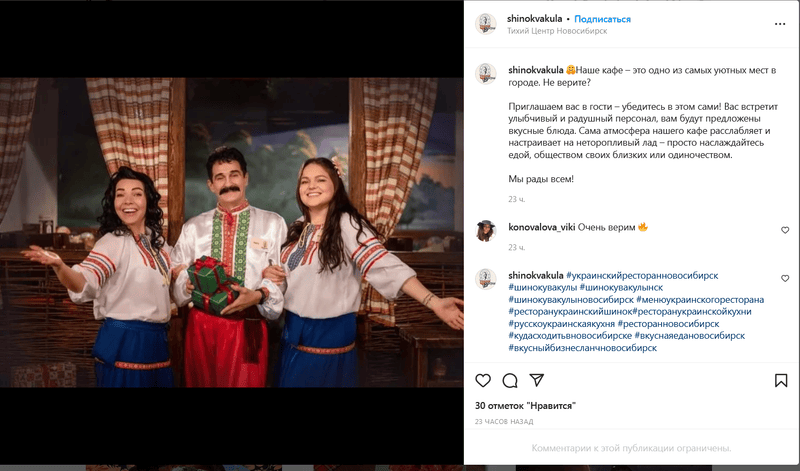This screenshot has width=800, height=471.
Task: Open hashtag #вкусныйбизнесланчновосибирск
Action: [x=582, y=348]
